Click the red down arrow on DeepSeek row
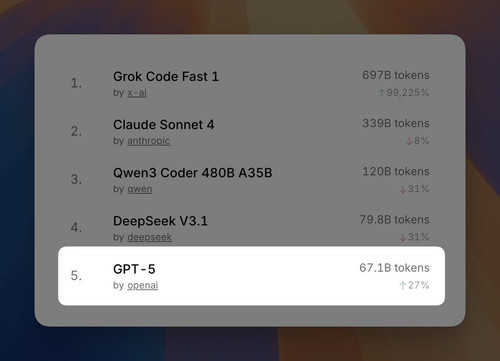The width and height of the screenshot is (500, 361). 403,237
